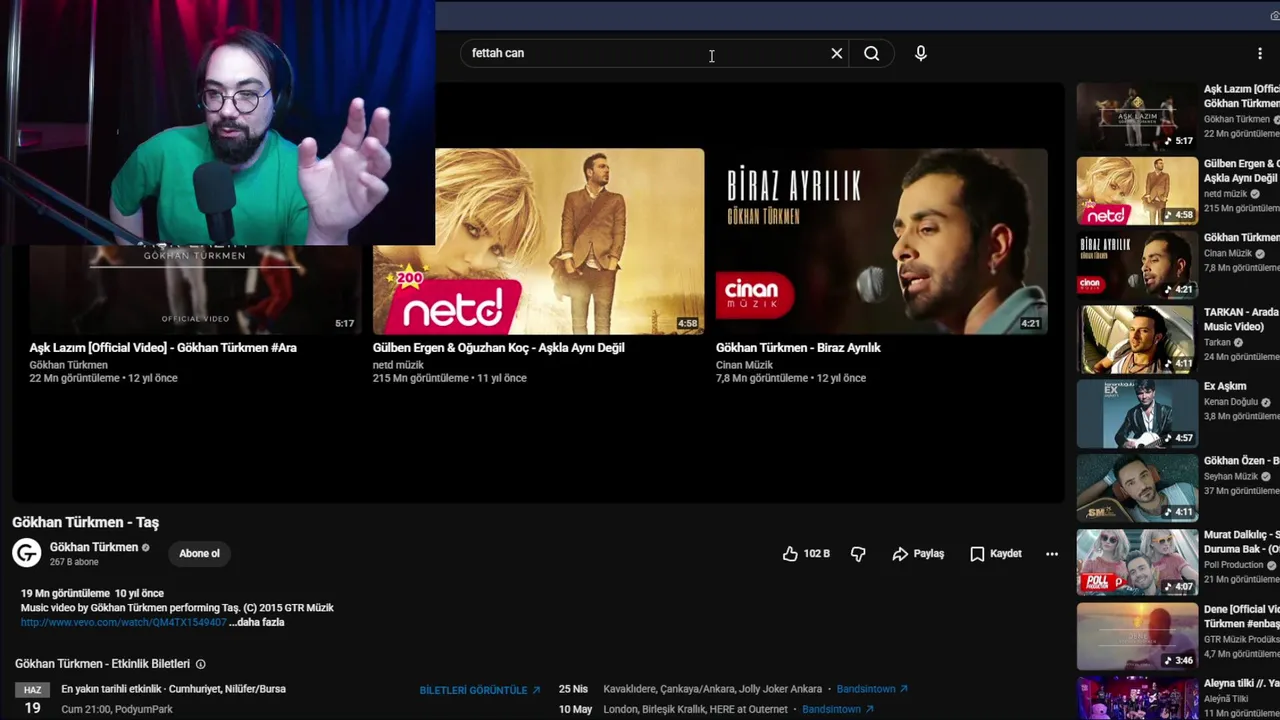
Task: Click 'Gökhan Türkmen - Etkinlik Biletleri' heading
Action: pos(102,664)
